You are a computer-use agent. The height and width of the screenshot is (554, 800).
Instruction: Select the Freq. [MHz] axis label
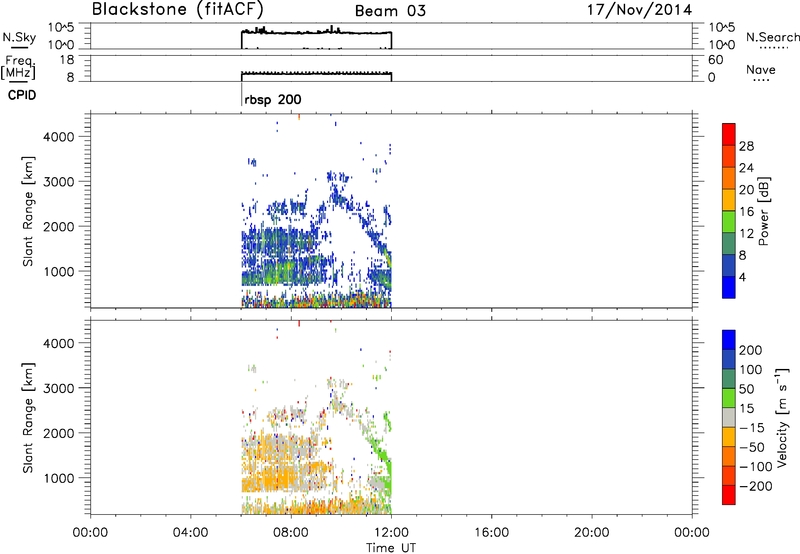18,68
